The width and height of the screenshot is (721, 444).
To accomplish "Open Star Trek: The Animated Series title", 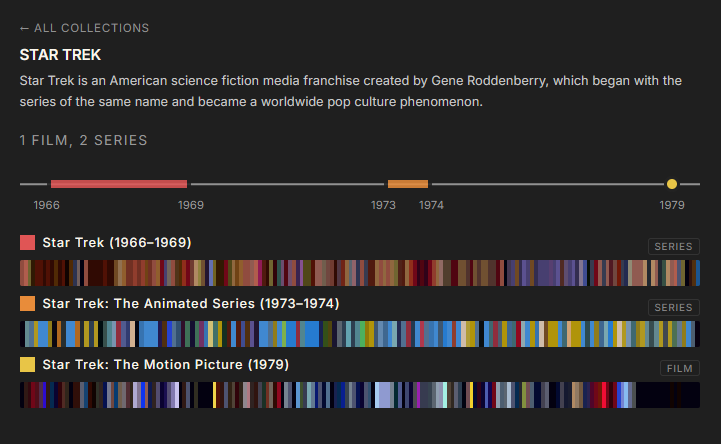I will 191,304.
